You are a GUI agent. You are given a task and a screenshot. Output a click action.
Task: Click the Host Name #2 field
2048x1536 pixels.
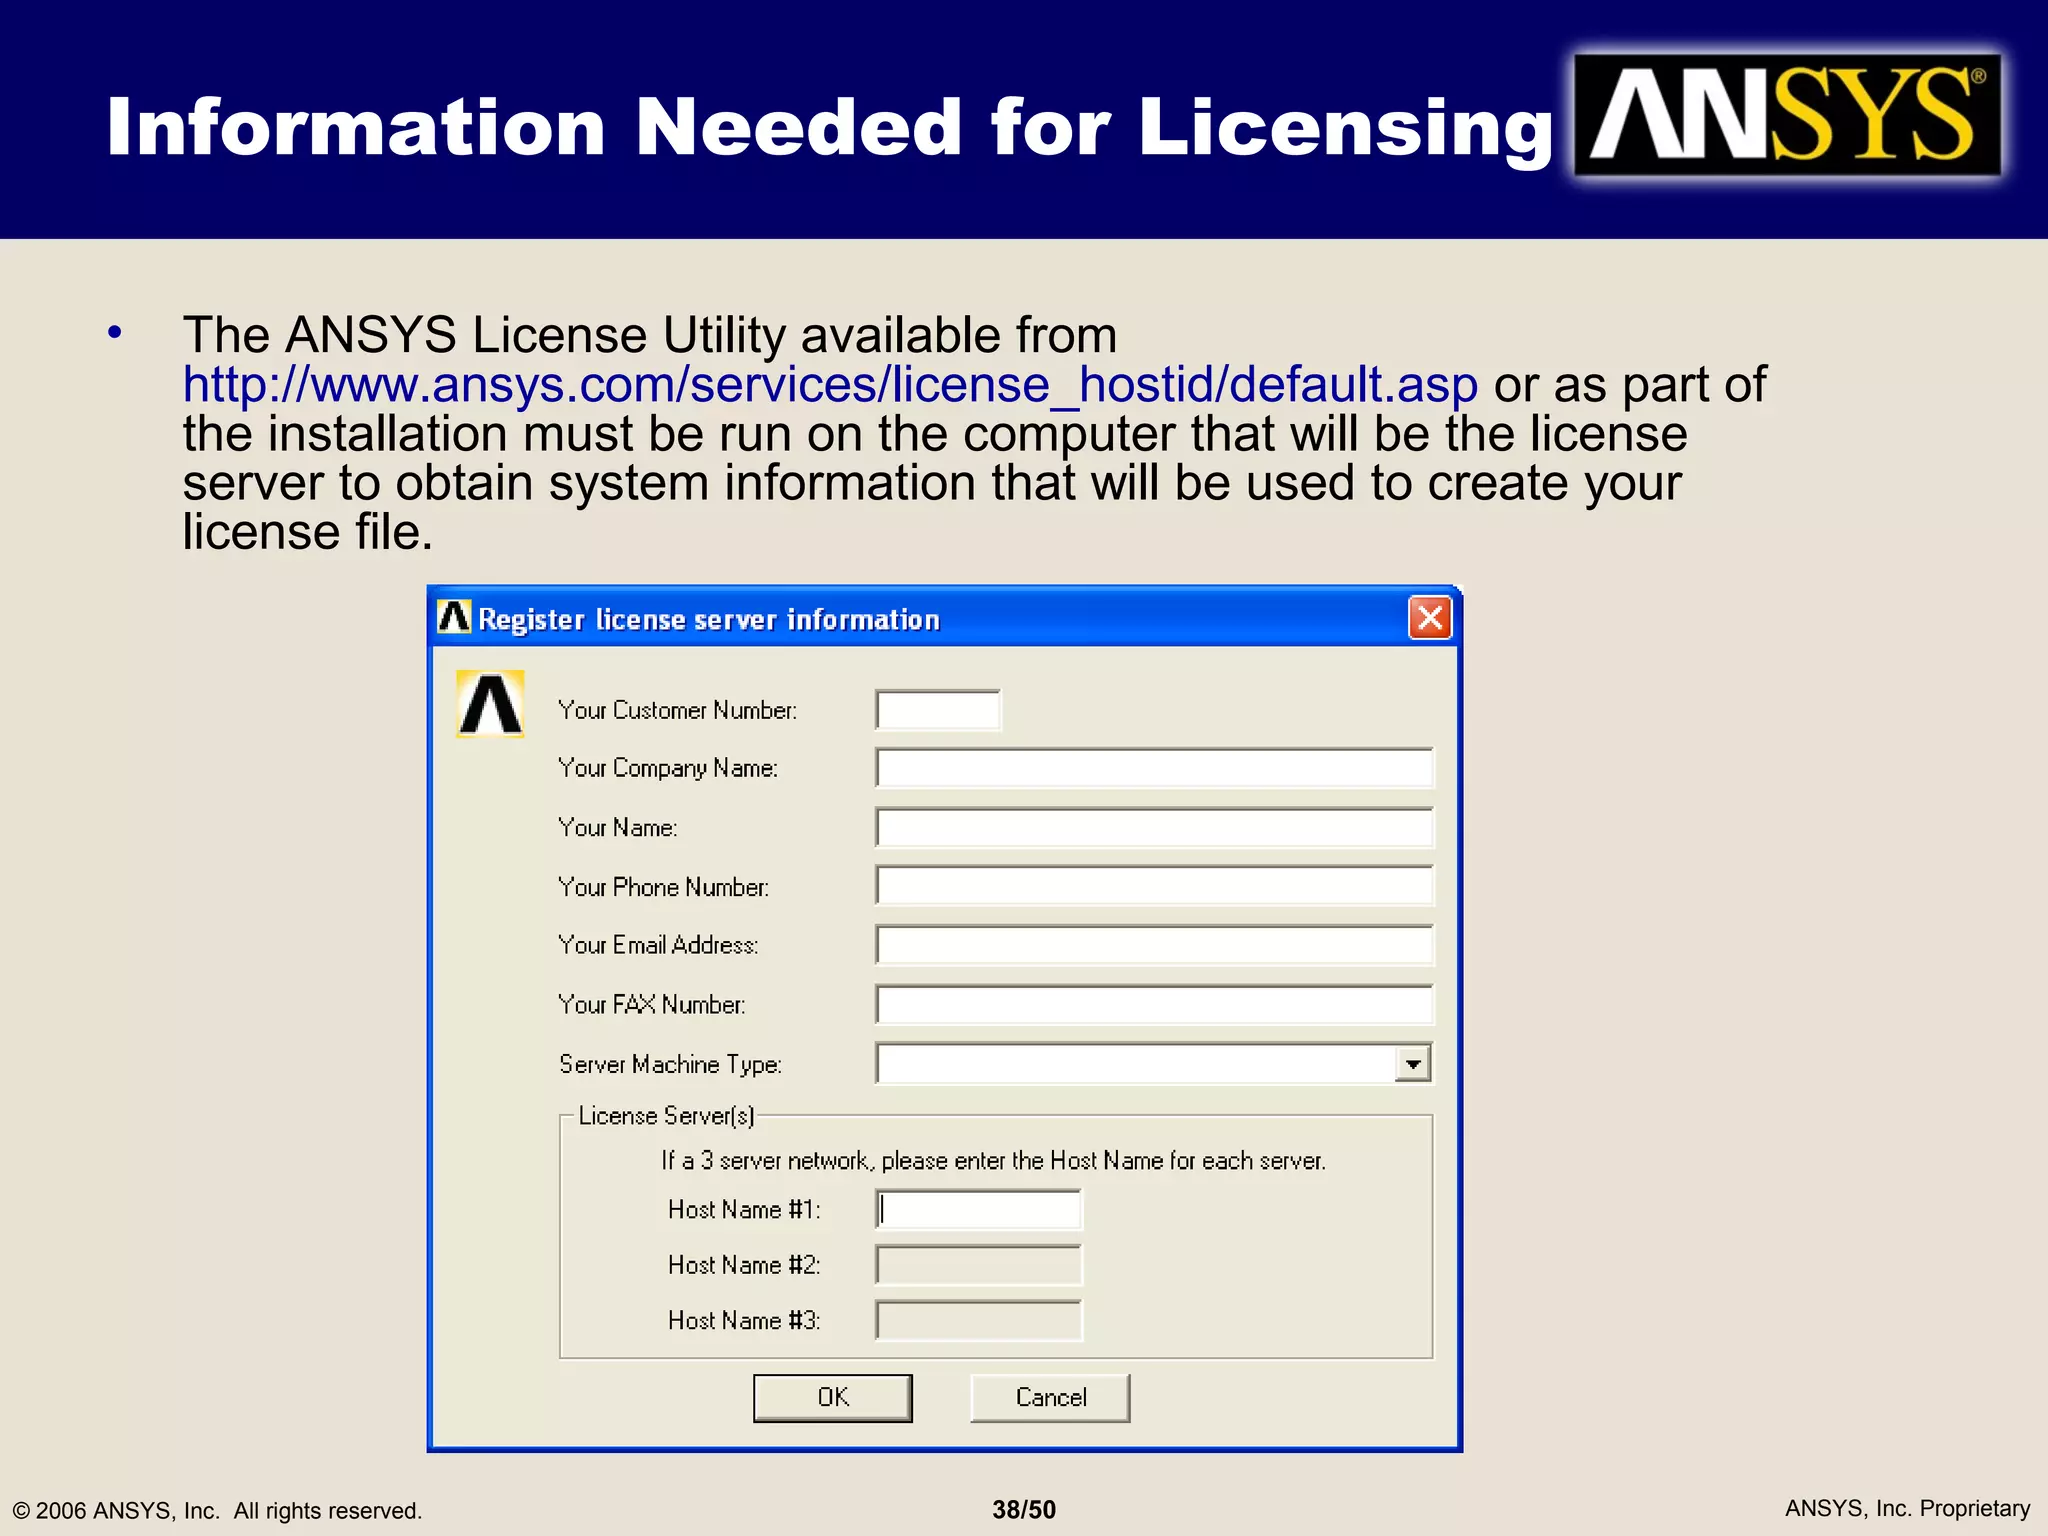[x=979, y=1265]
